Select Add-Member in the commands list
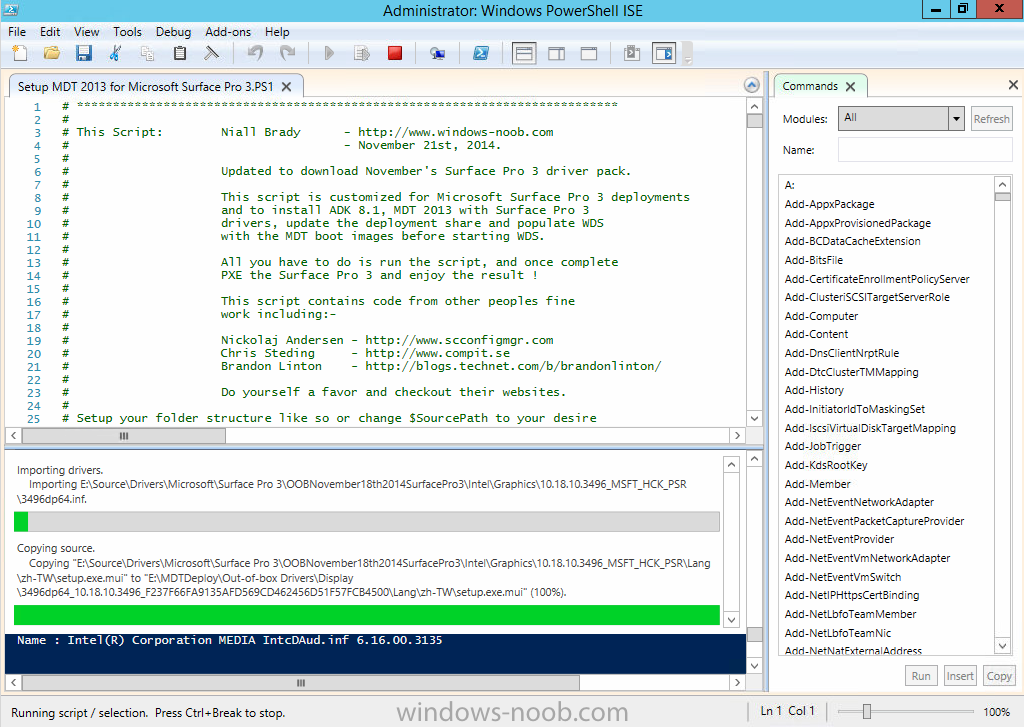1024x727 pixels. (x=818, y=484)
